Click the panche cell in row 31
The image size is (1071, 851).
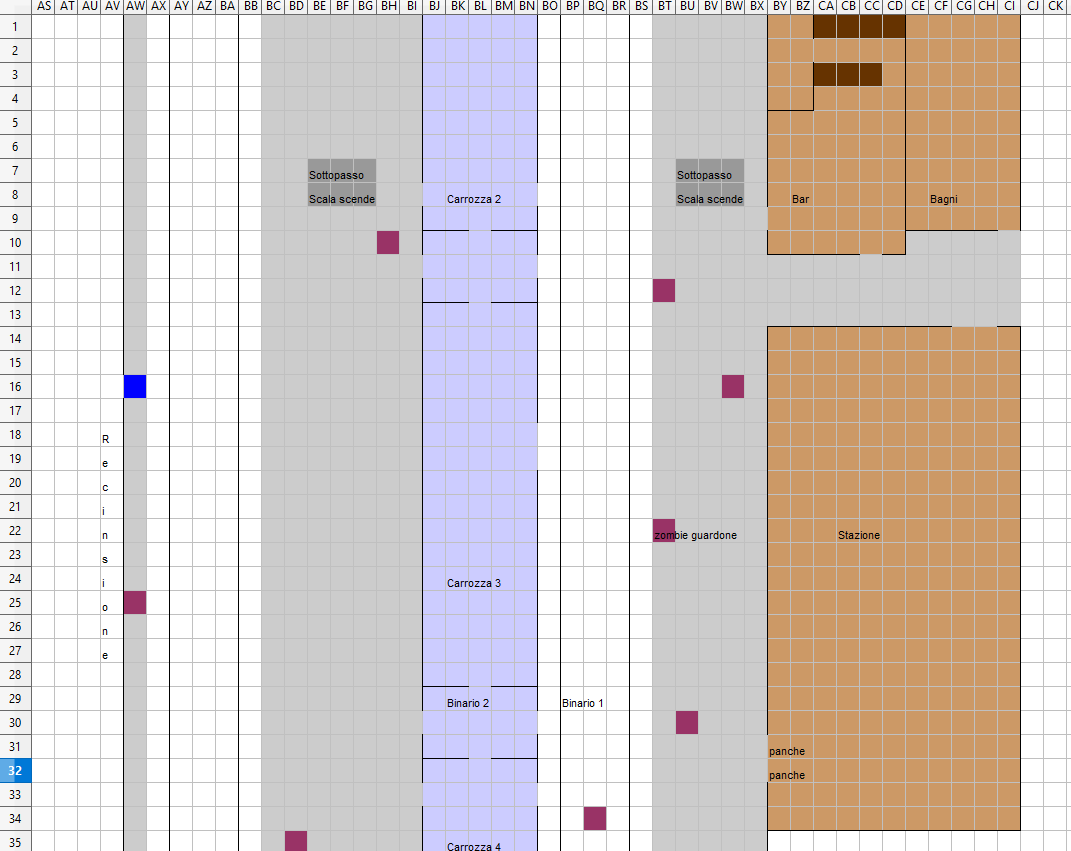click(x=786, y=751)
